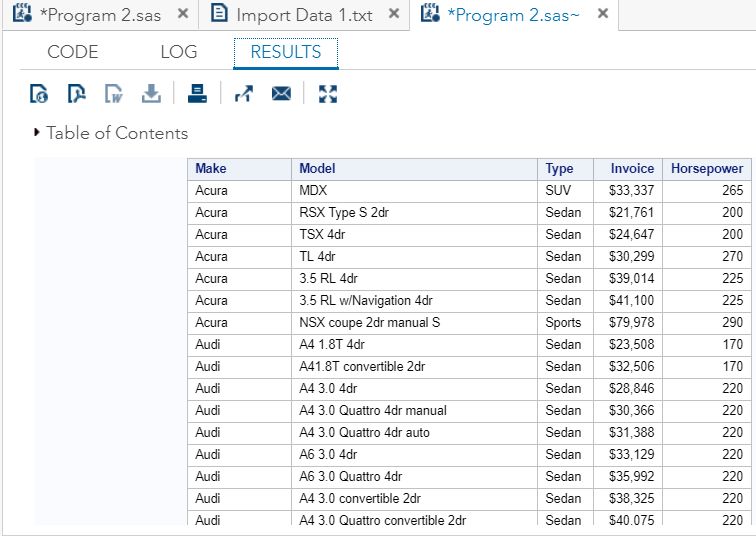
Task: Open the LOG tab
Action: click(179, 52)
